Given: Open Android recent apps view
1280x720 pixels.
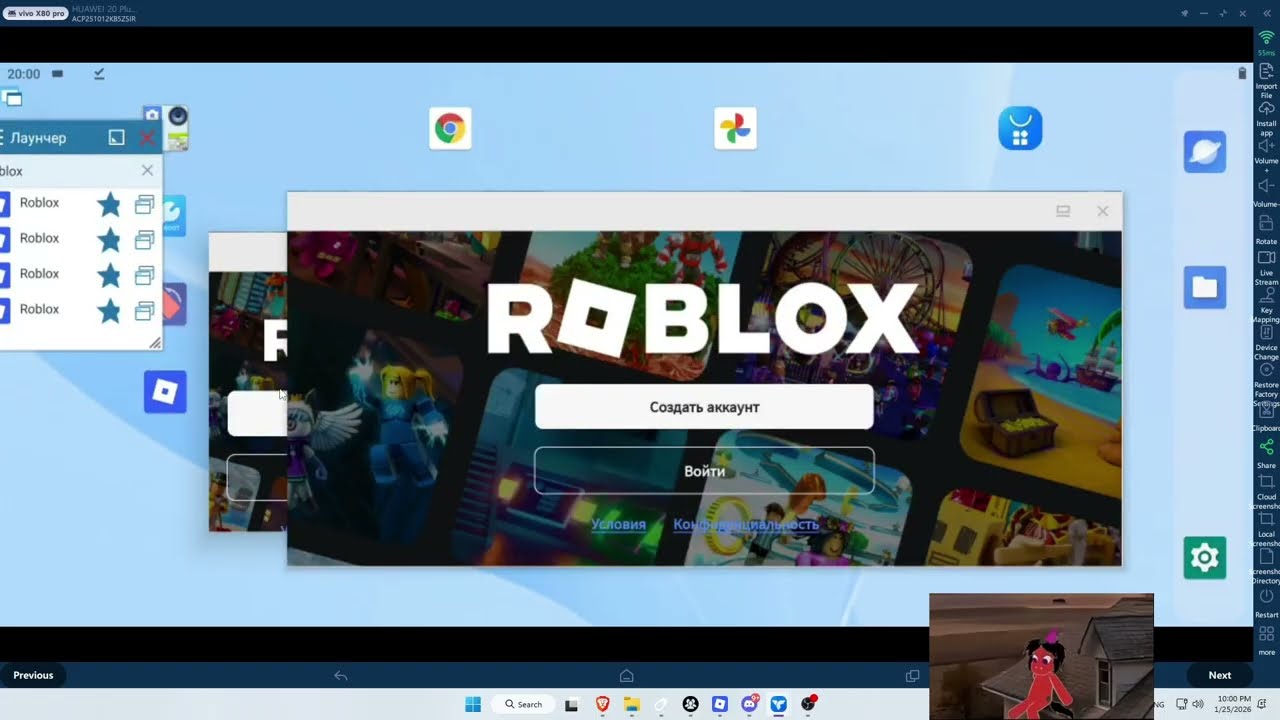Looking at the screenshot, I should [912, 676].
